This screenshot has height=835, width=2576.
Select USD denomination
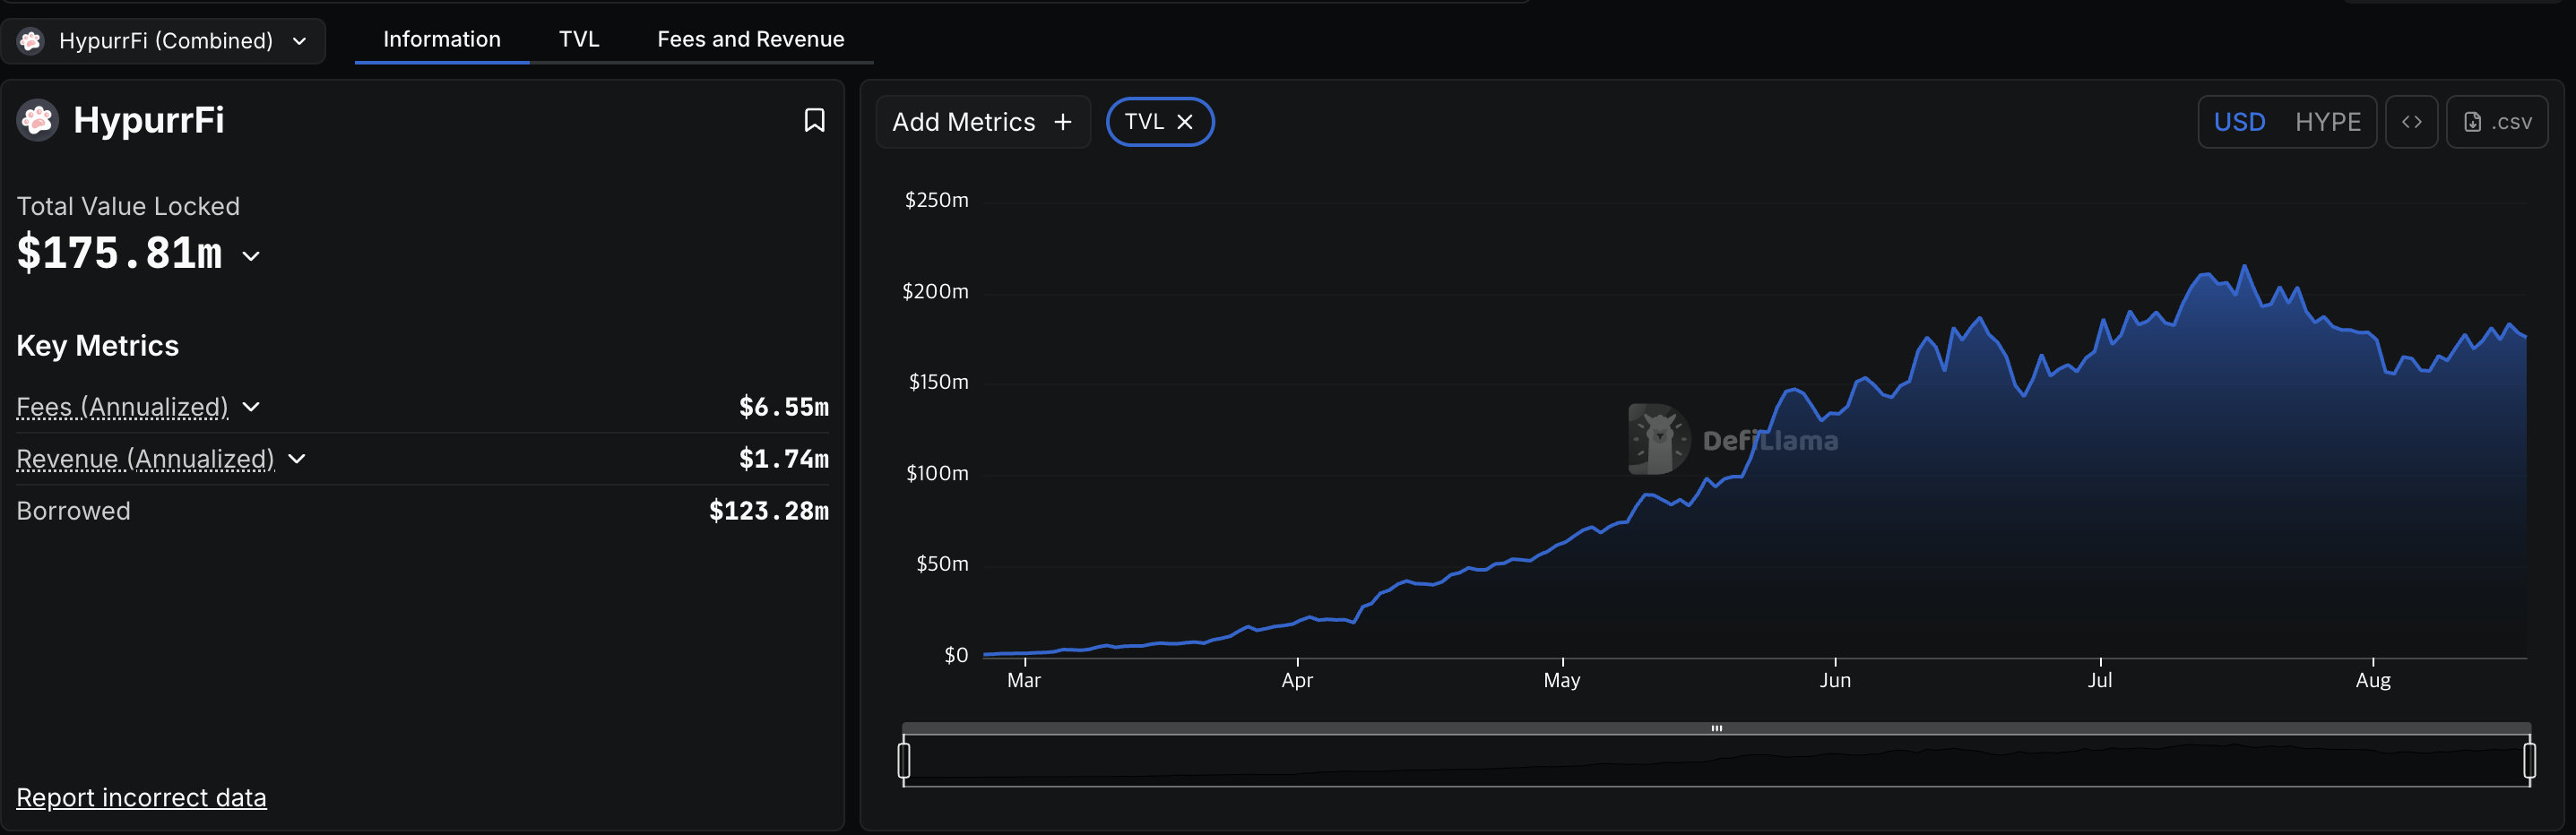(2239, 122)
